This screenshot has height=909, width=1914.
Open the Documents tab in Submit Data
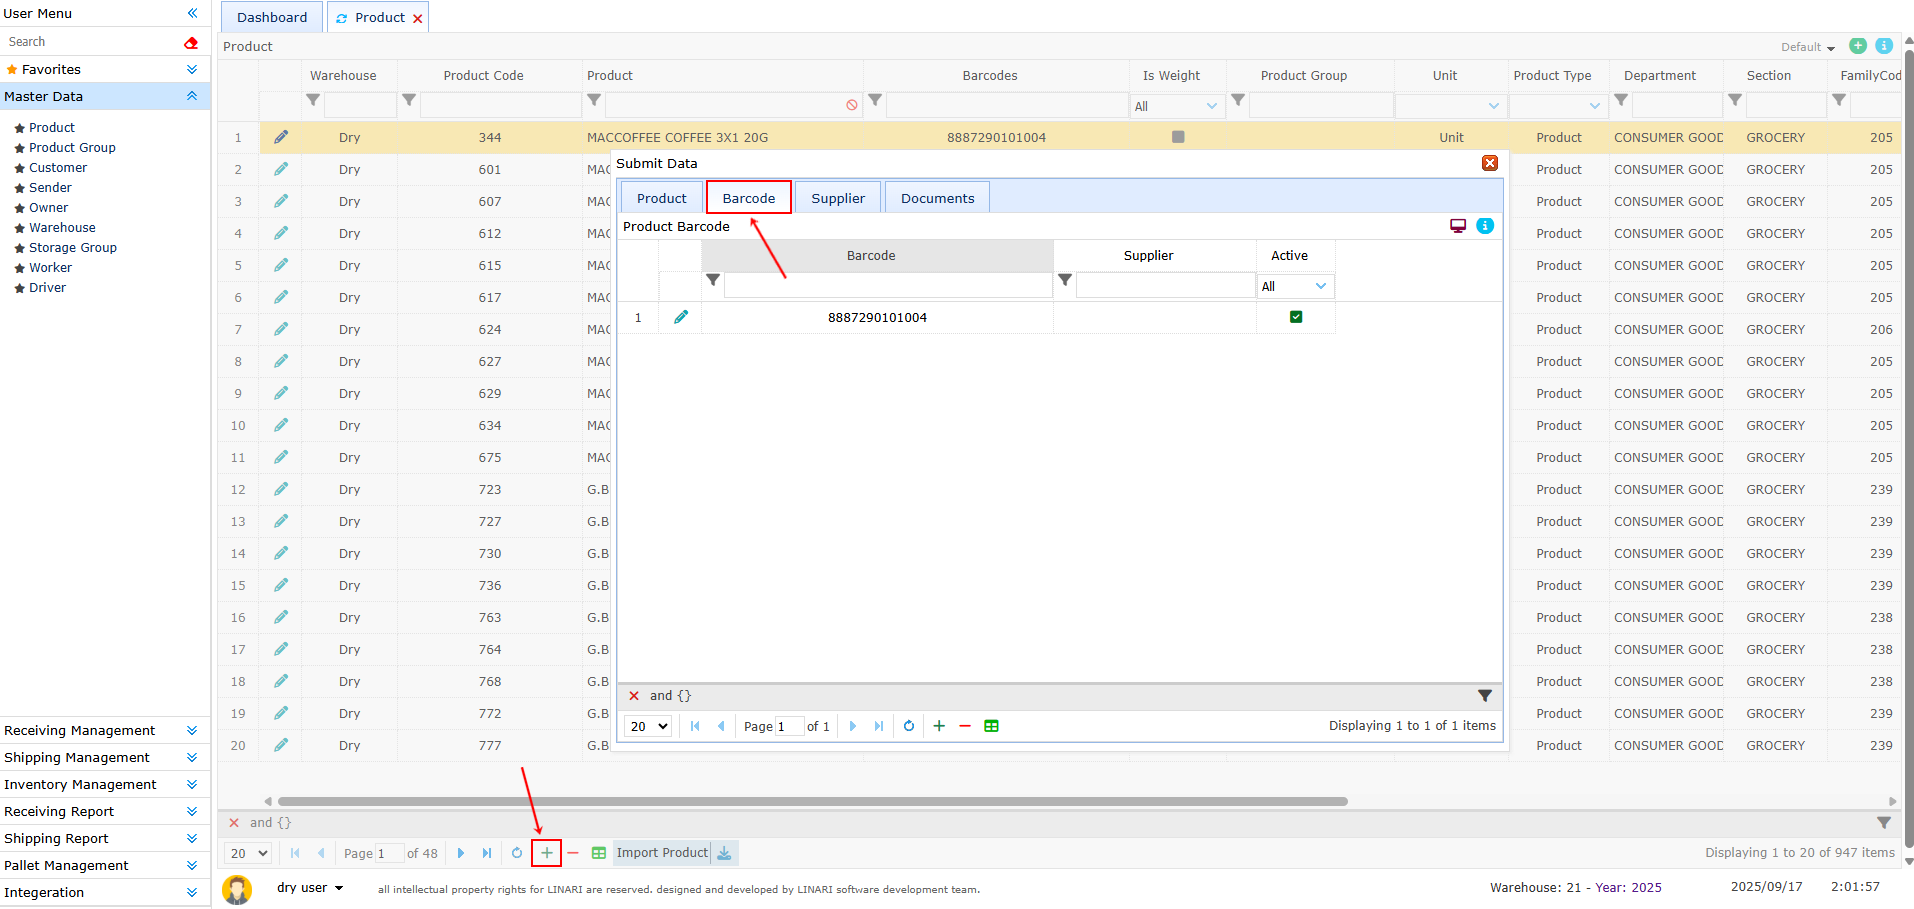pyautogui.click(x=937, y=198)
